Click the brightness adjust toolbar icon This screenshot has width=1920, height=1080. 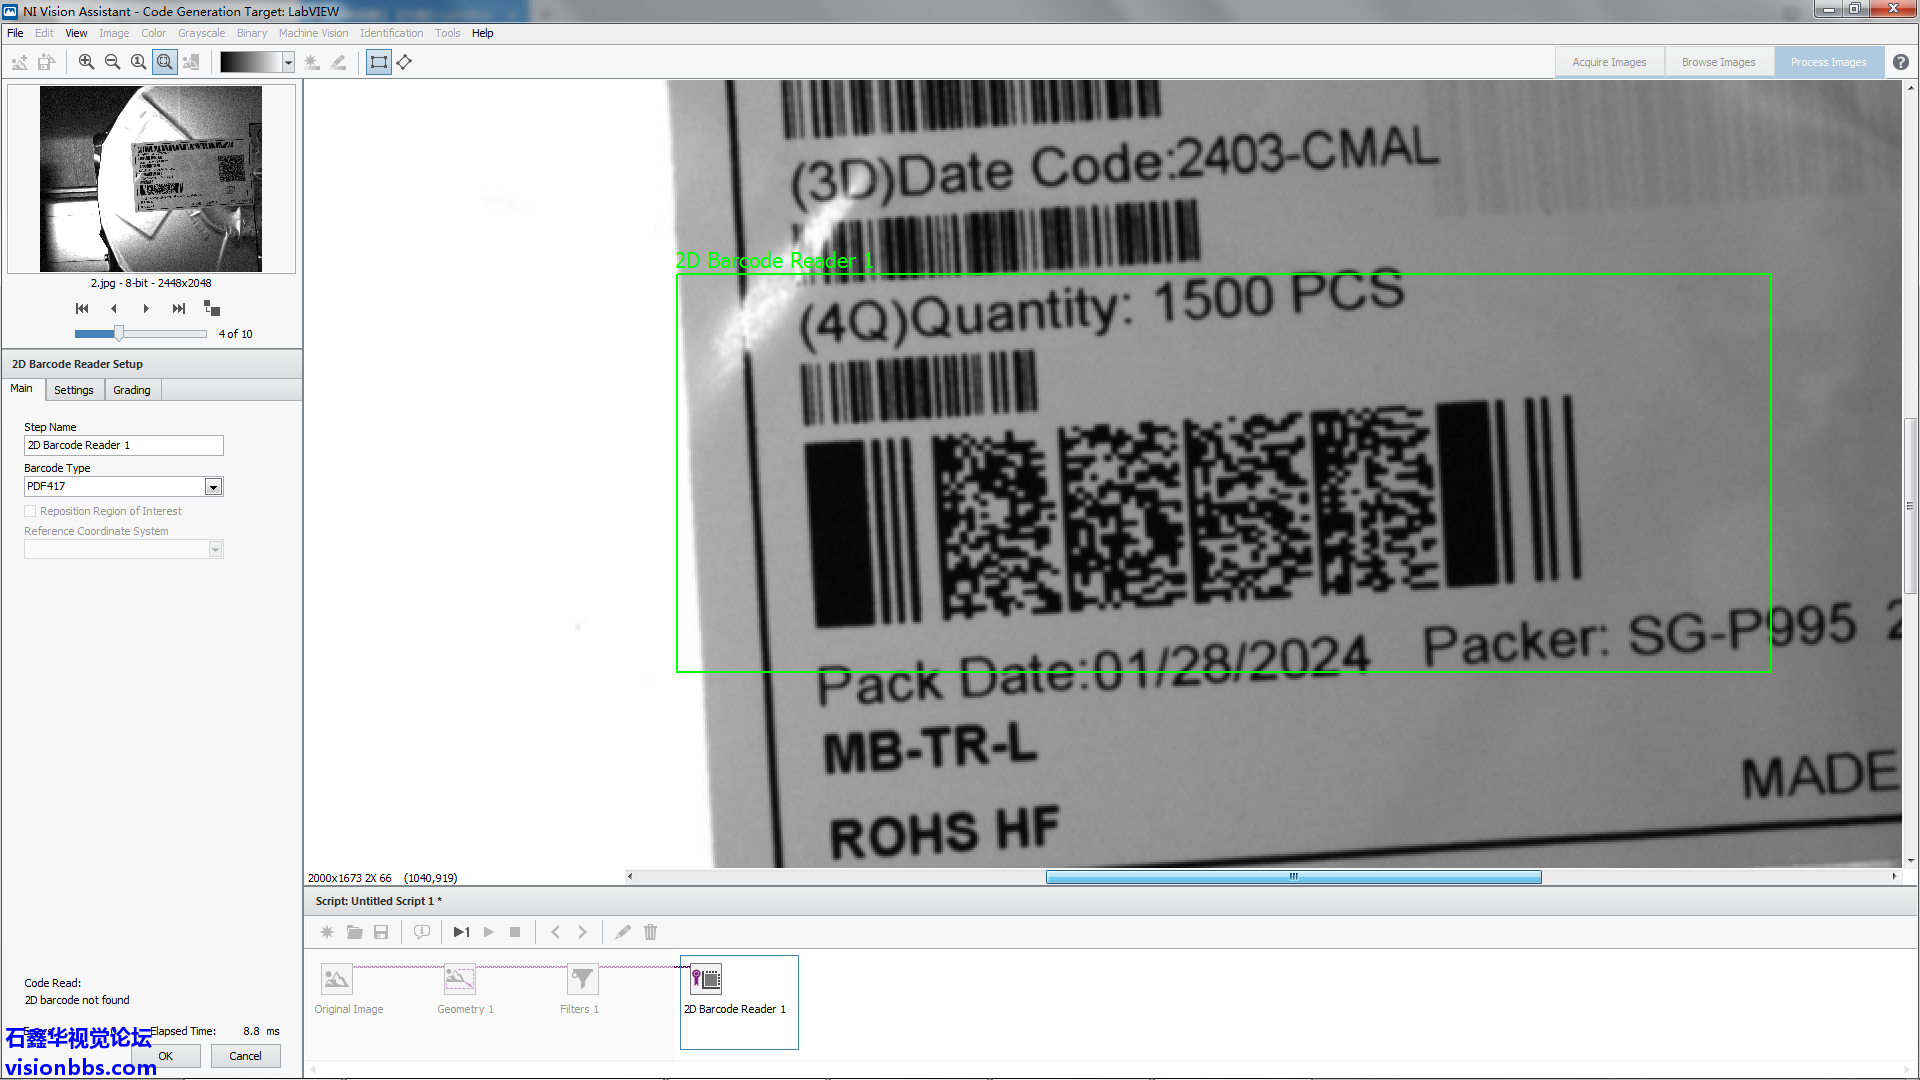tap(312, 62)
